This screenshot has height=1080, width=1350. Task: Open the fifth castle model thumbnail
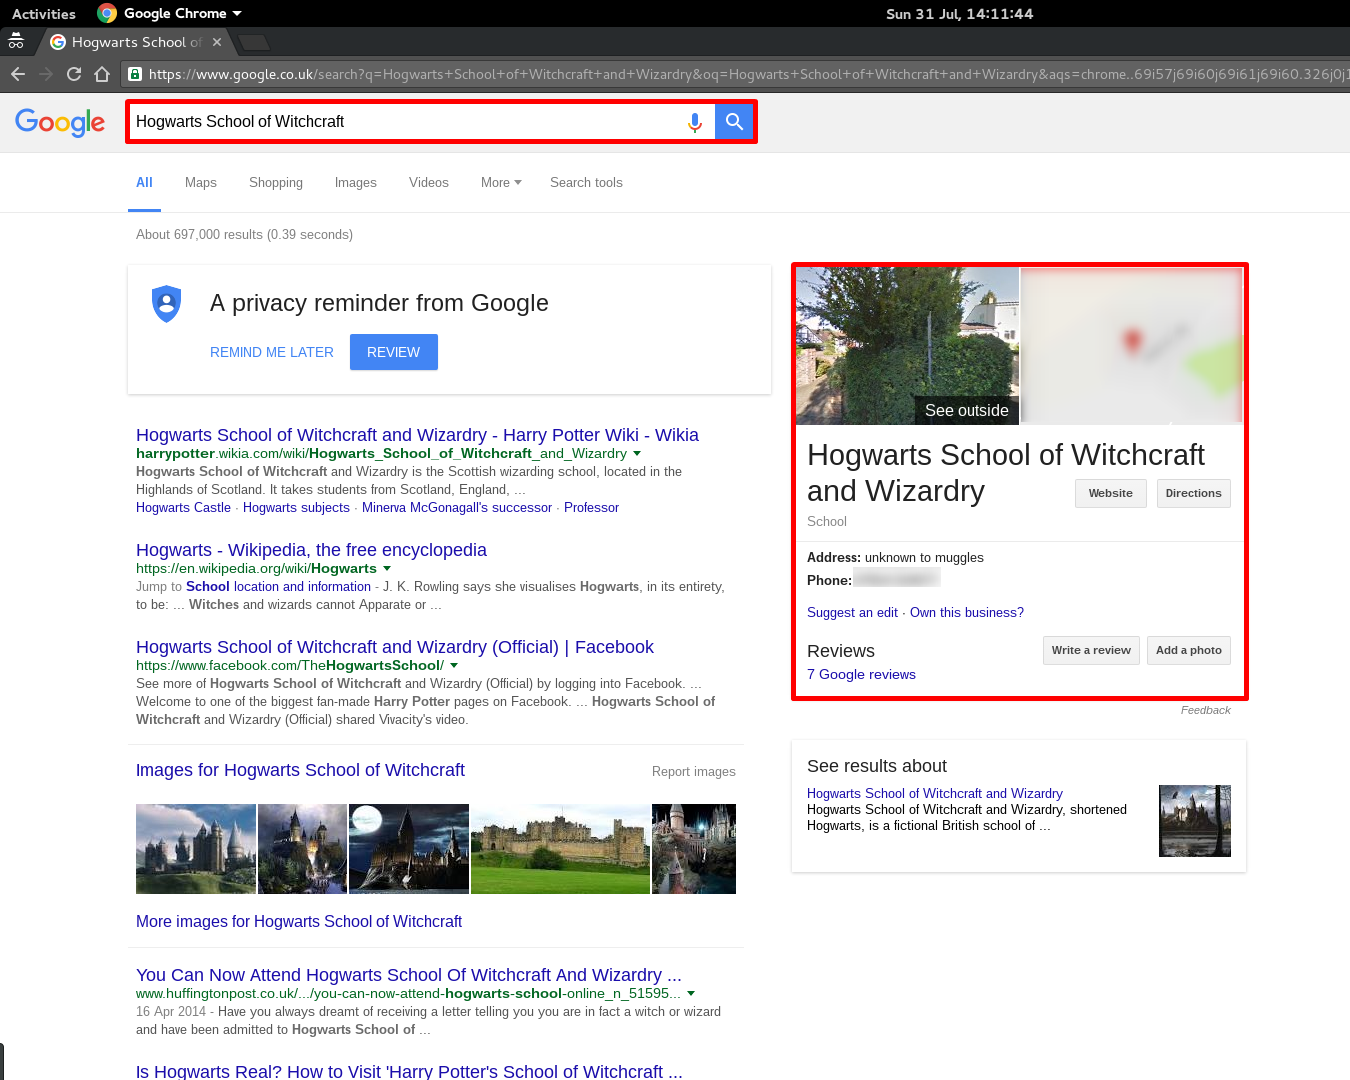(x=694, y=849)
